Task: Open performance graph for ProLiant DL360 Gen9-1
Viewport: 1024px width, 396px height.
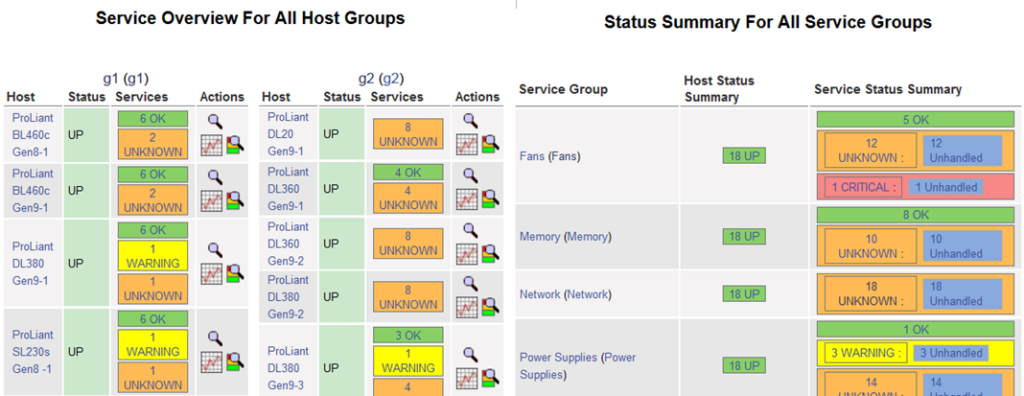Action: coord(467,198)
